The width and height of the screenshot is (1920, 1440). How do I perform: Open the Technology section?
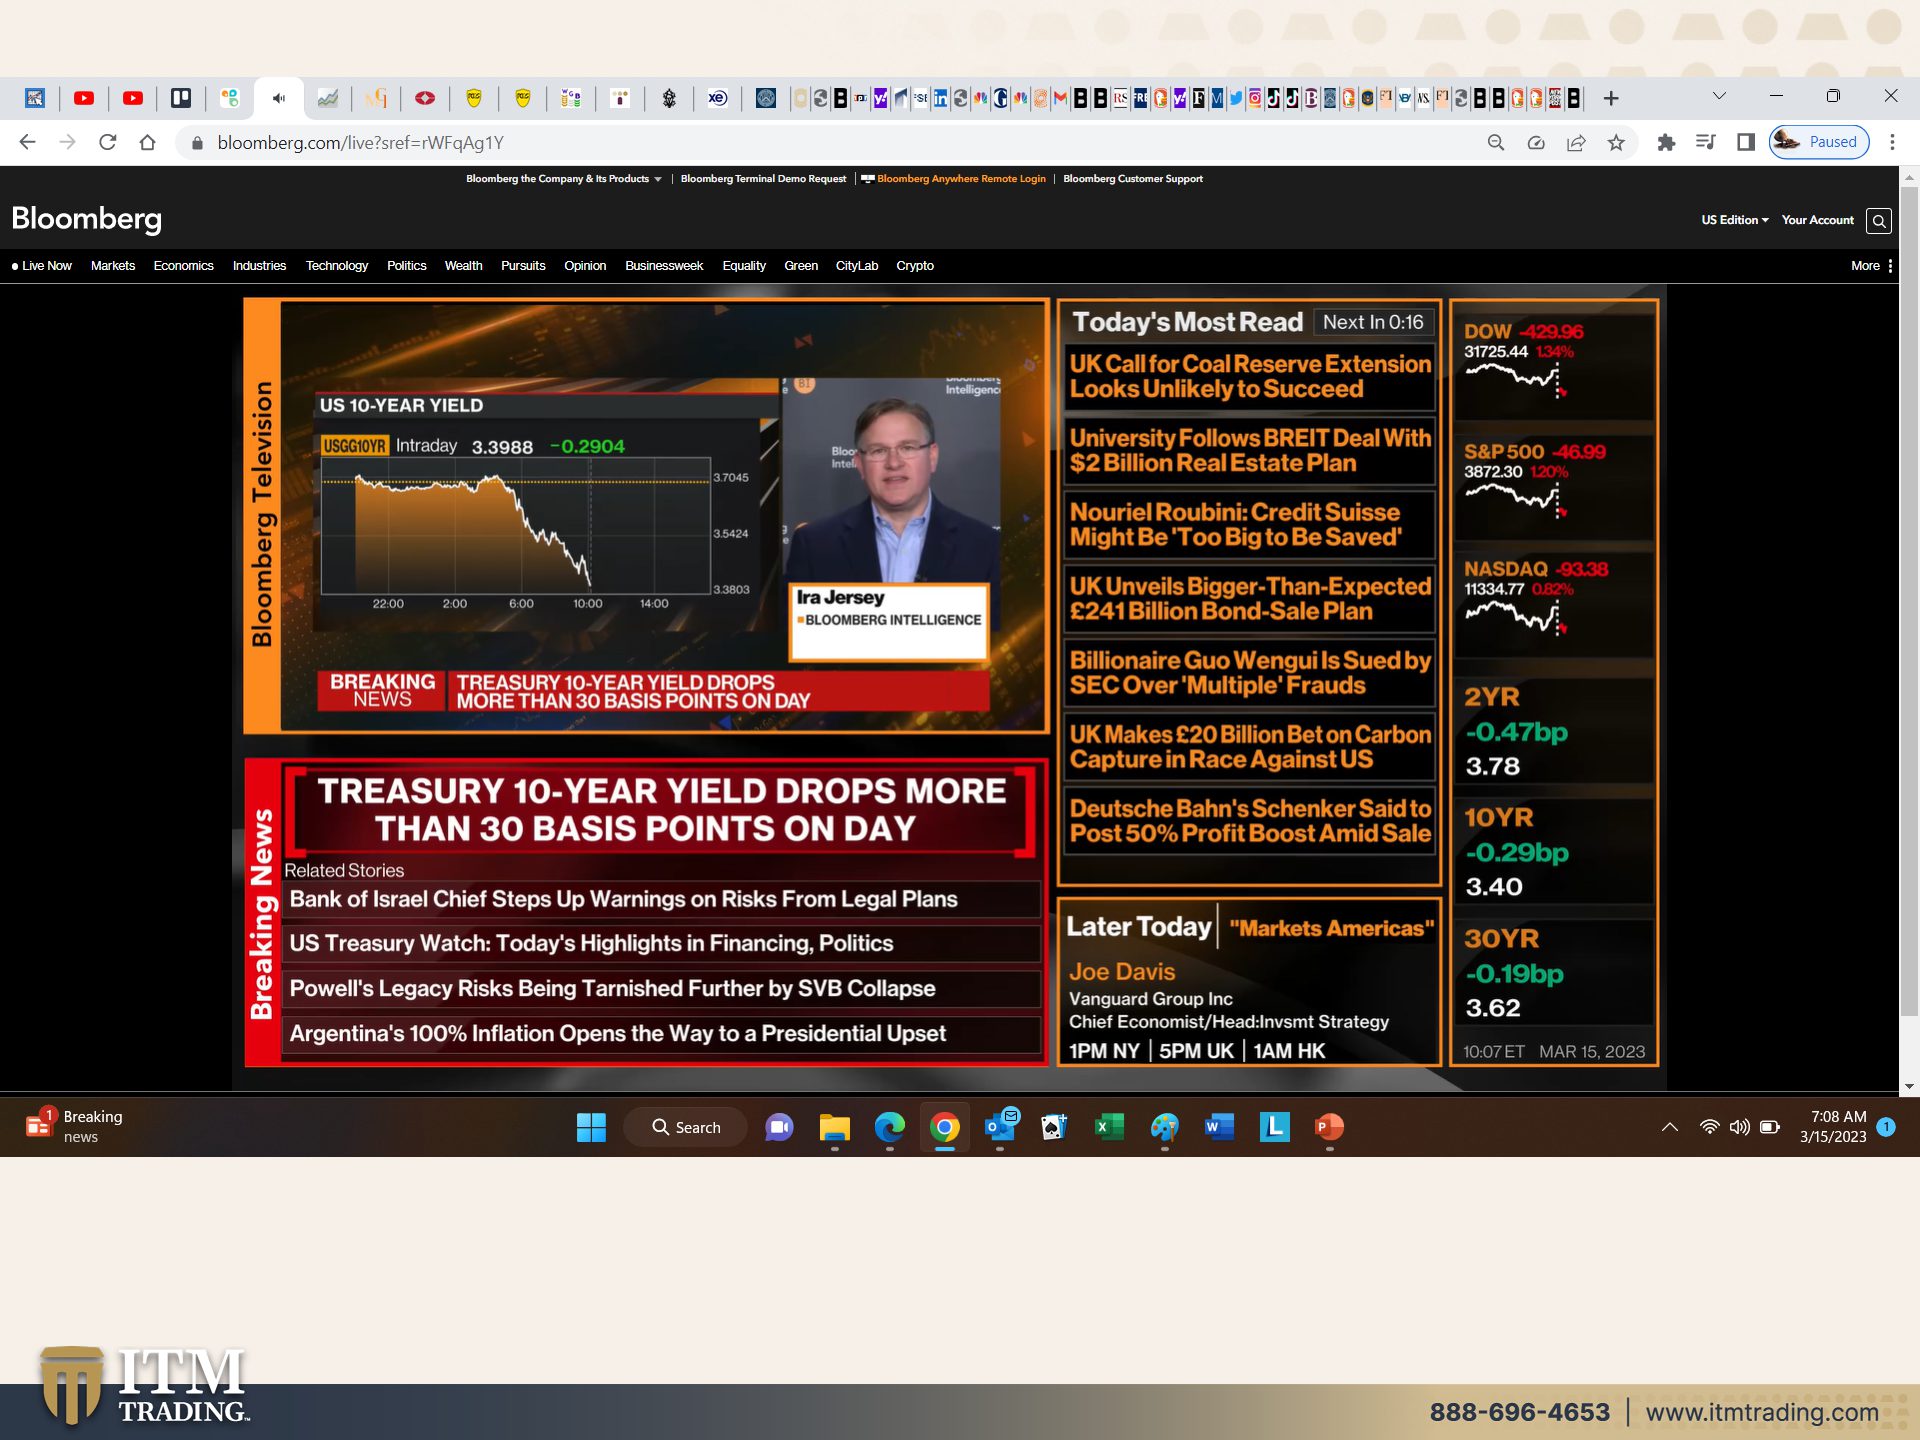336,266
